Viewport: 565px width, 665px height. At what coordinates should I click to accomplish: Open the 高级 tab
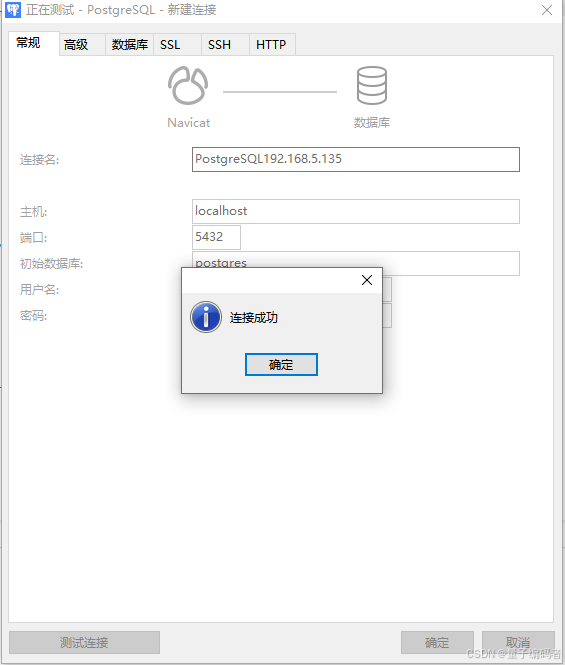tap(82, 44)
